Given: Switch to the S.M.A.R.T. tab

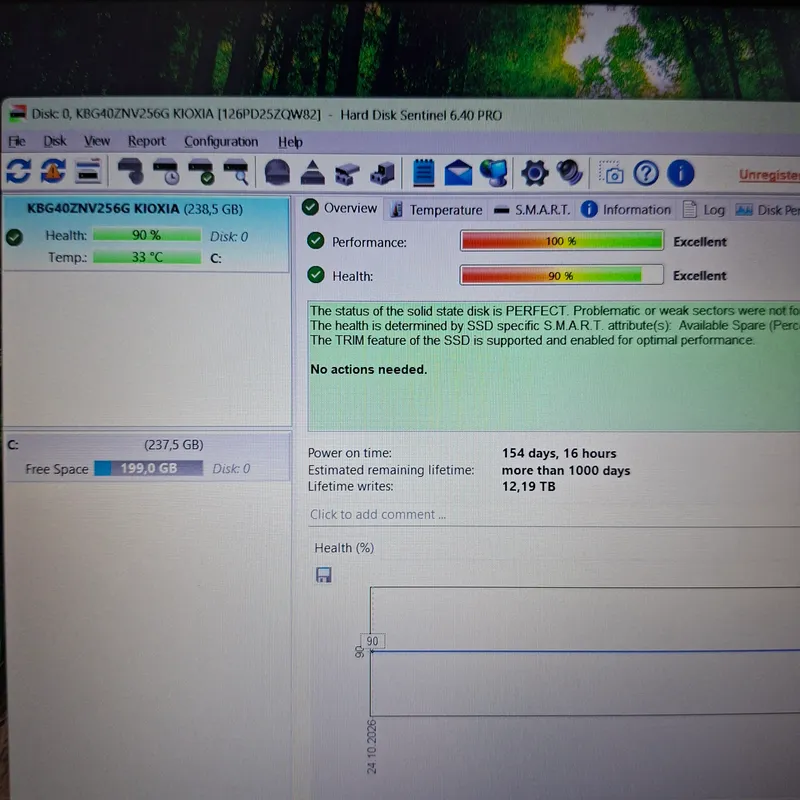Looking at the screenshot, I should (532, 210).
